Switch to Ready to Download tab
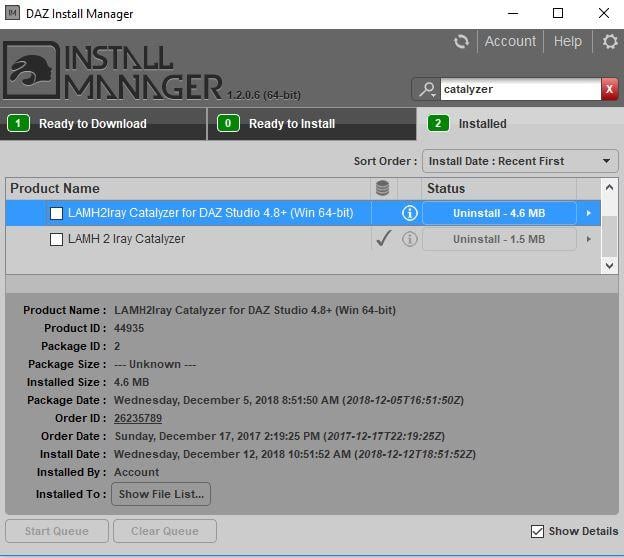 (103, 123)
